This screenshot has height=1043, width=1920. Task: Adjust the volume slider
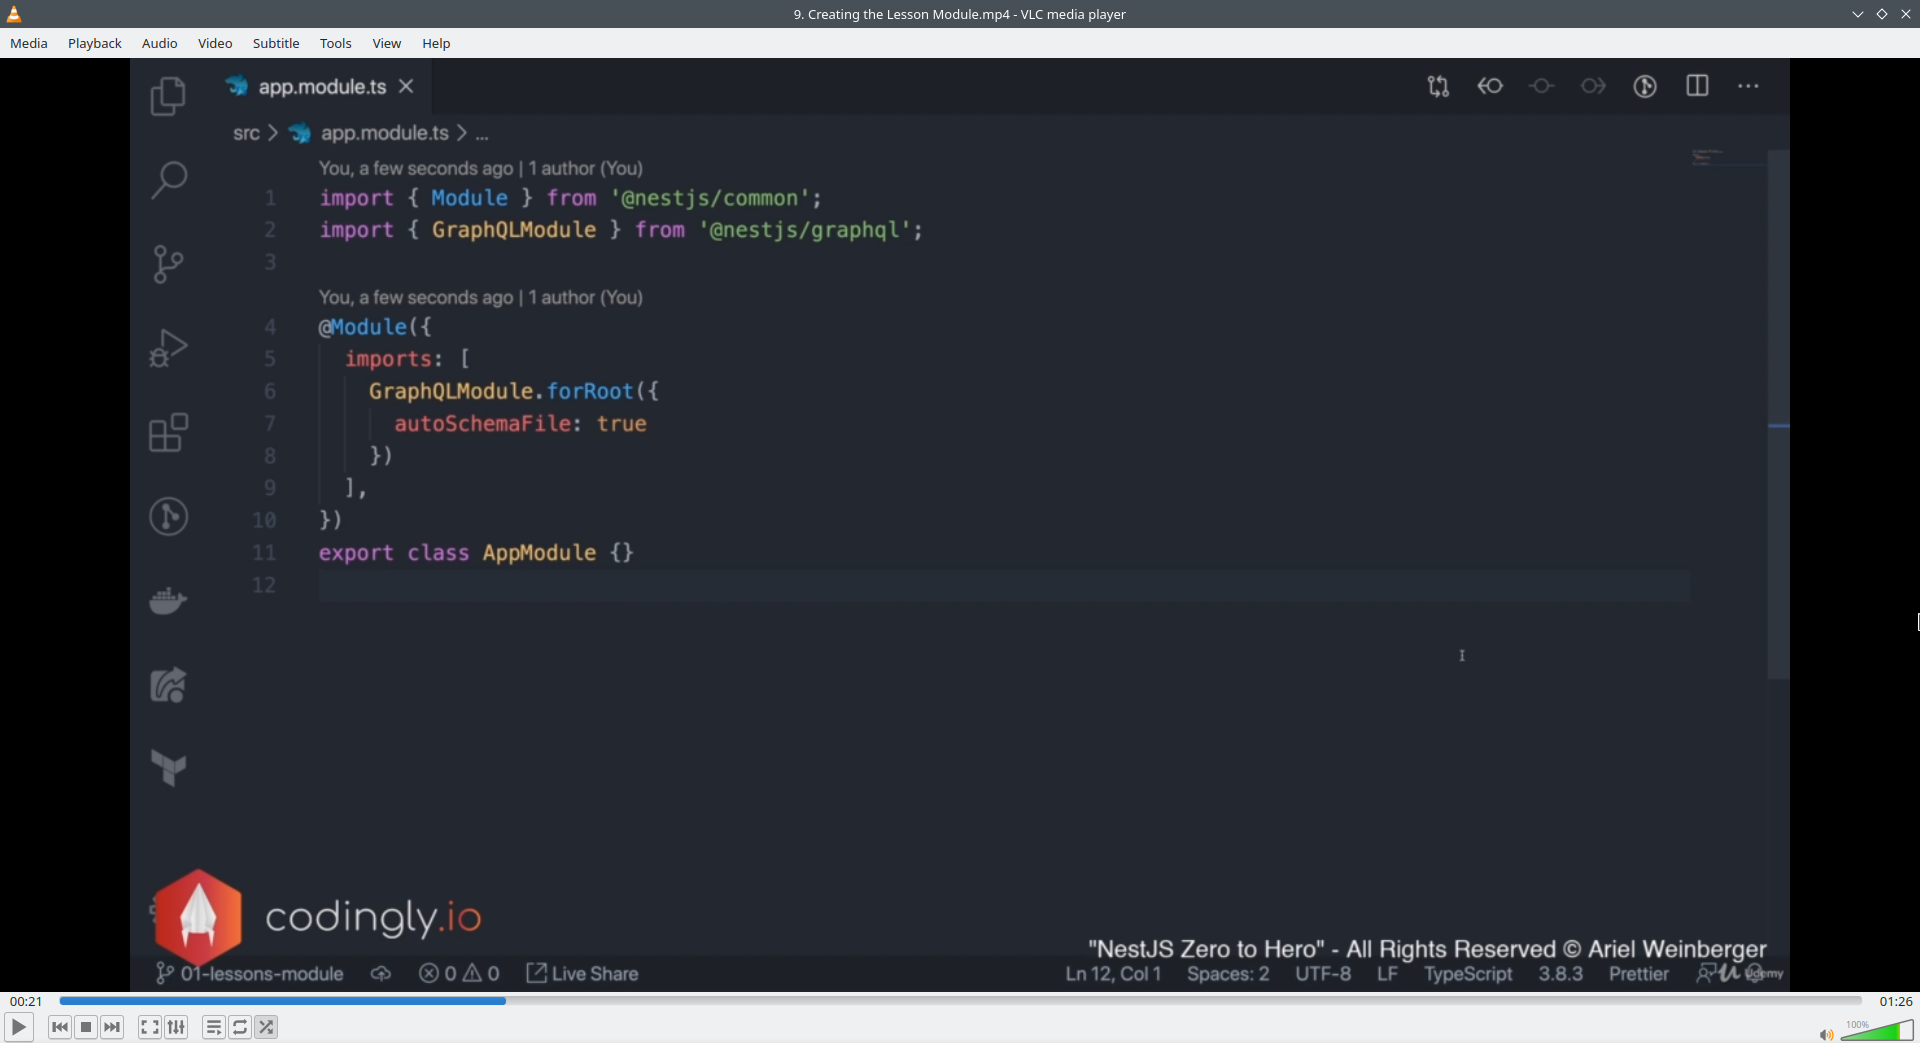click(x=1877, y=1030)
